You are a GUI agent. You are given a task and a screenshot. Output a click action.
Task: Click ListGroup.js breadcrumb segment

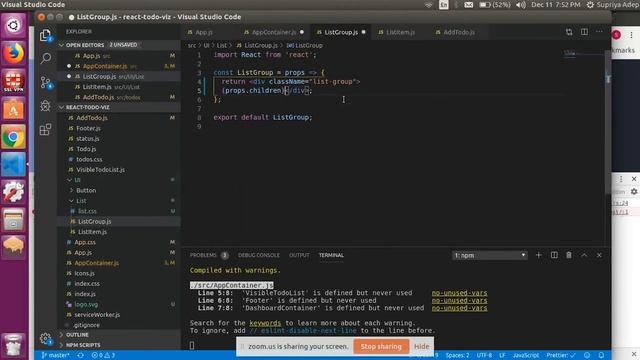[260, 45]
